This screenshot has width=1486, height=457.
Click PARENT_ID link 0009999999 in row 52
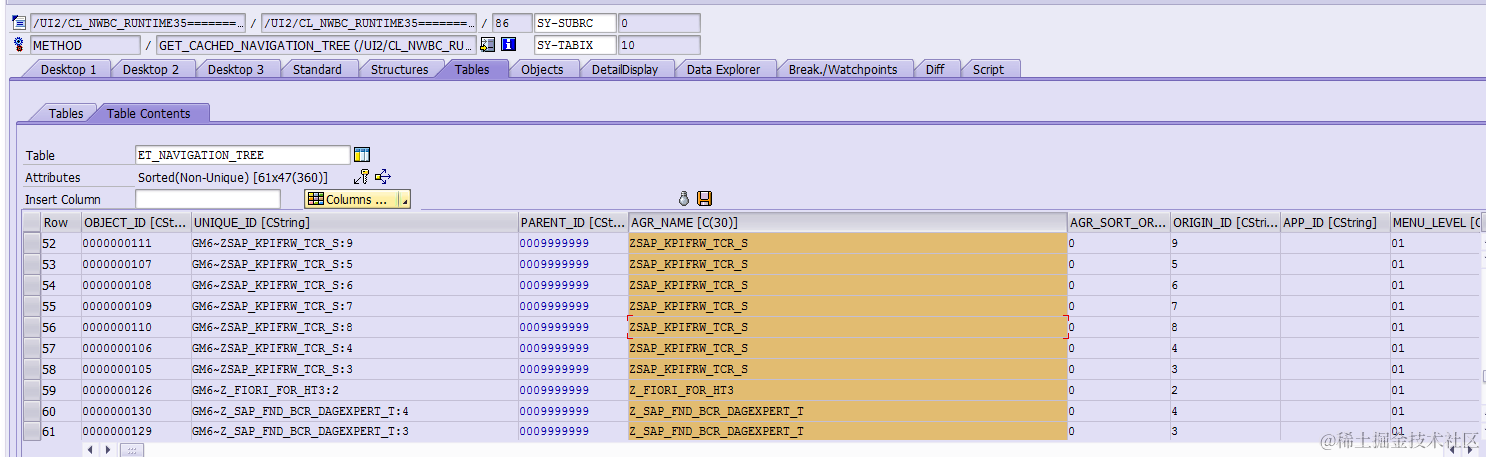554,243
